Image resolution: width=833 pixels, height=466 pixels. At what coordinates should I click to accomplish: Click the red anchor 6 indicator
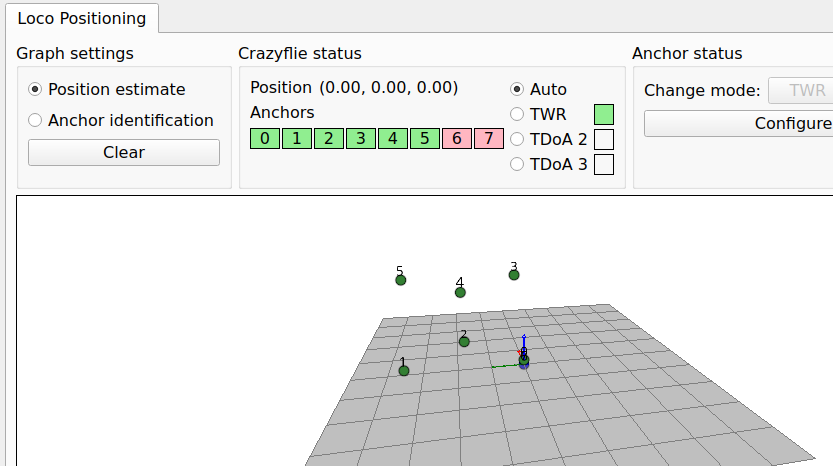click(457, 139)
